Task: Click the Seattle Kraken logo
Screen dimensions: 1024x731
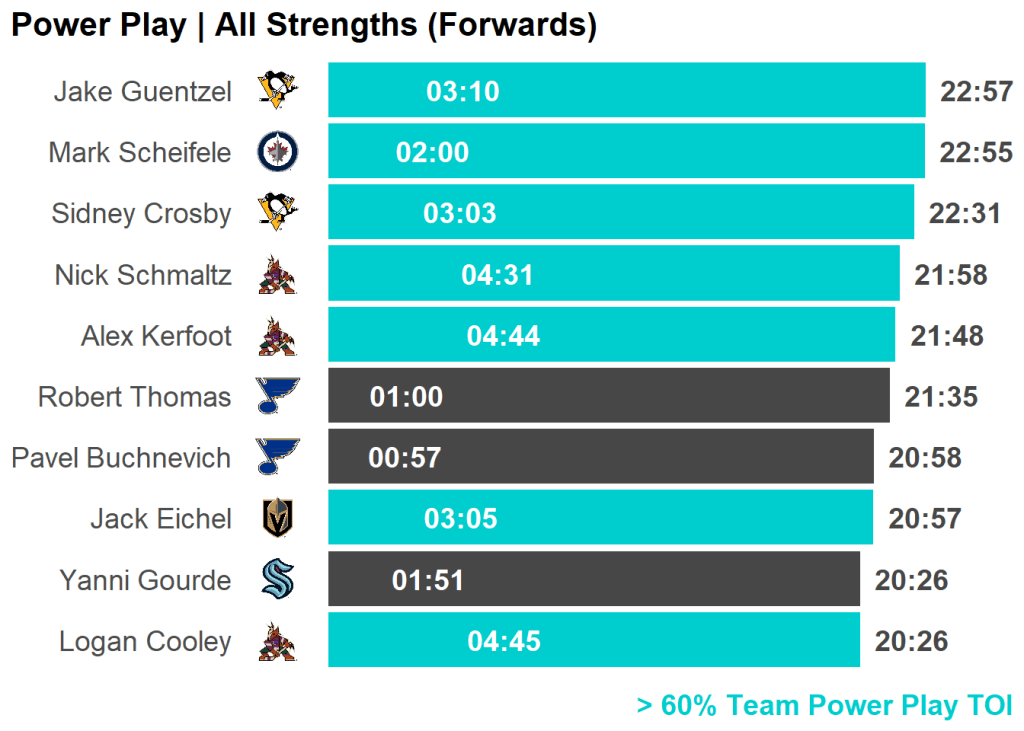Action: pos(278,579)
